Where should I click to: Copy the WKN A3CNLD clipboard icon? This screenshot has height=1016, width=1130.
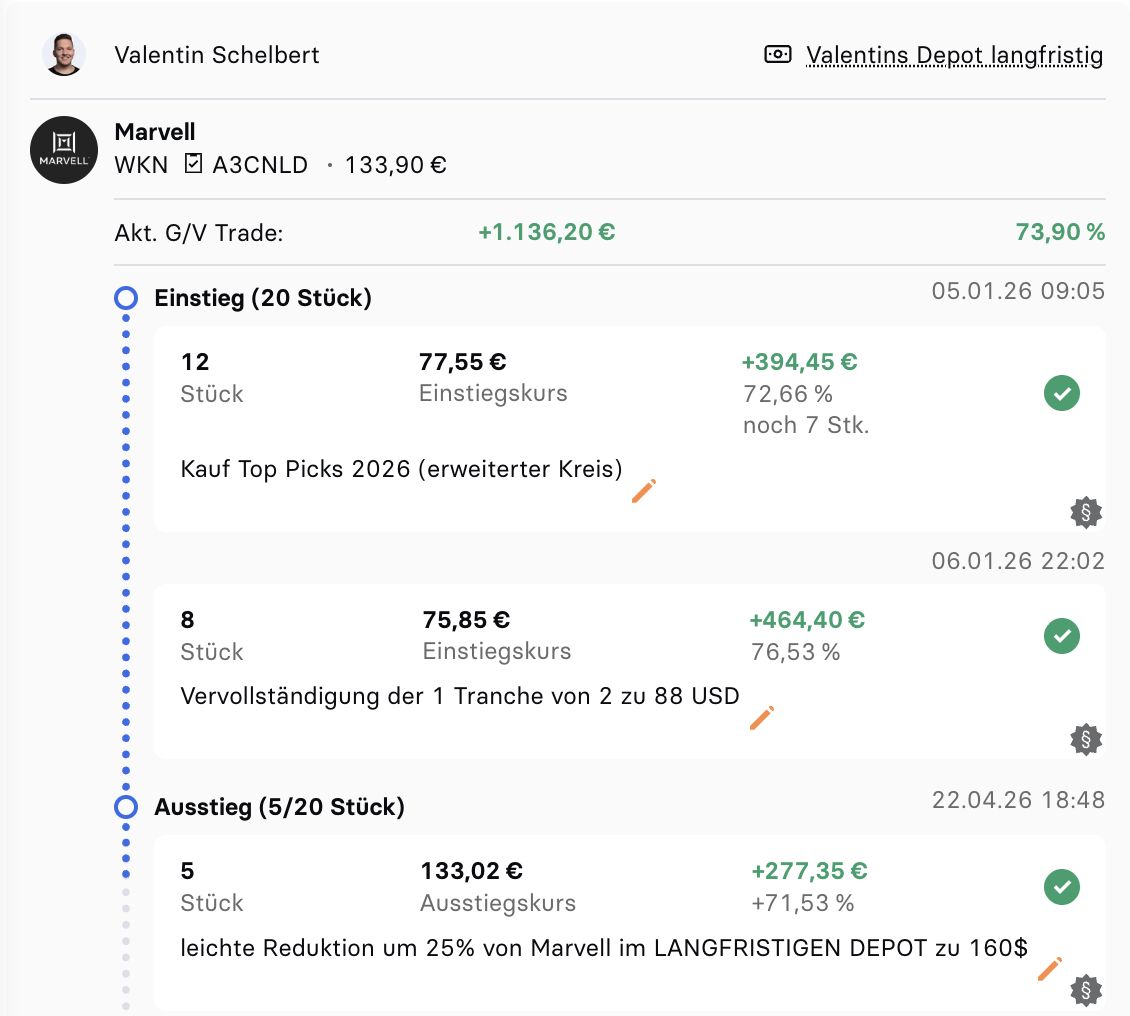point(194,164)
